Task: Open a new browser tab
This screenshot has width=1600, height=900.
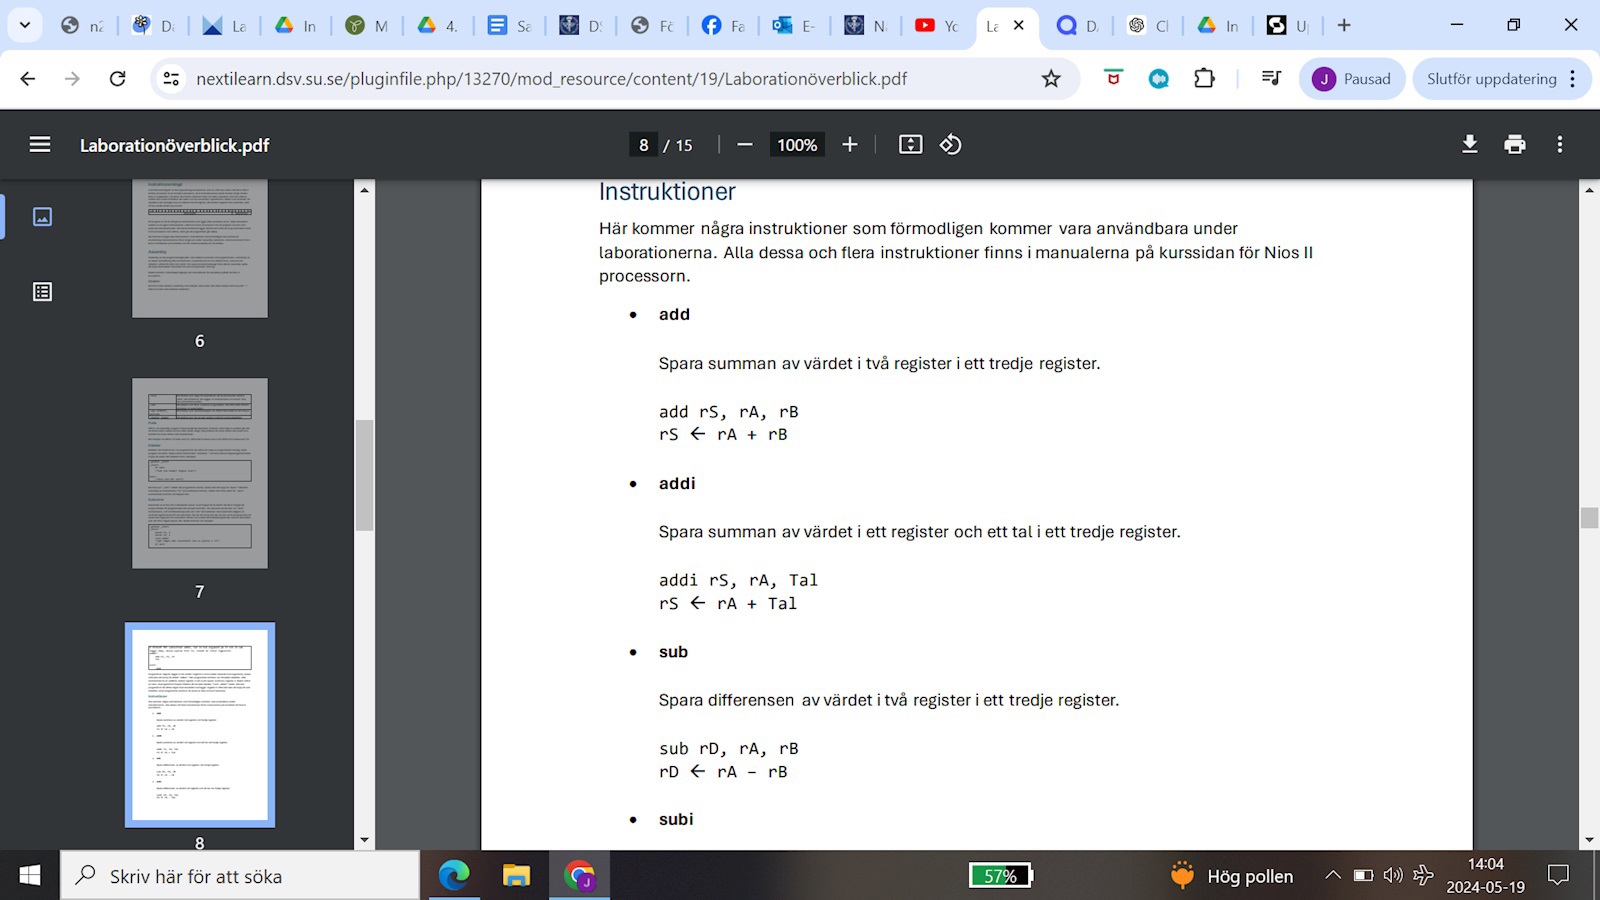Action: (x=1344, y=26)
